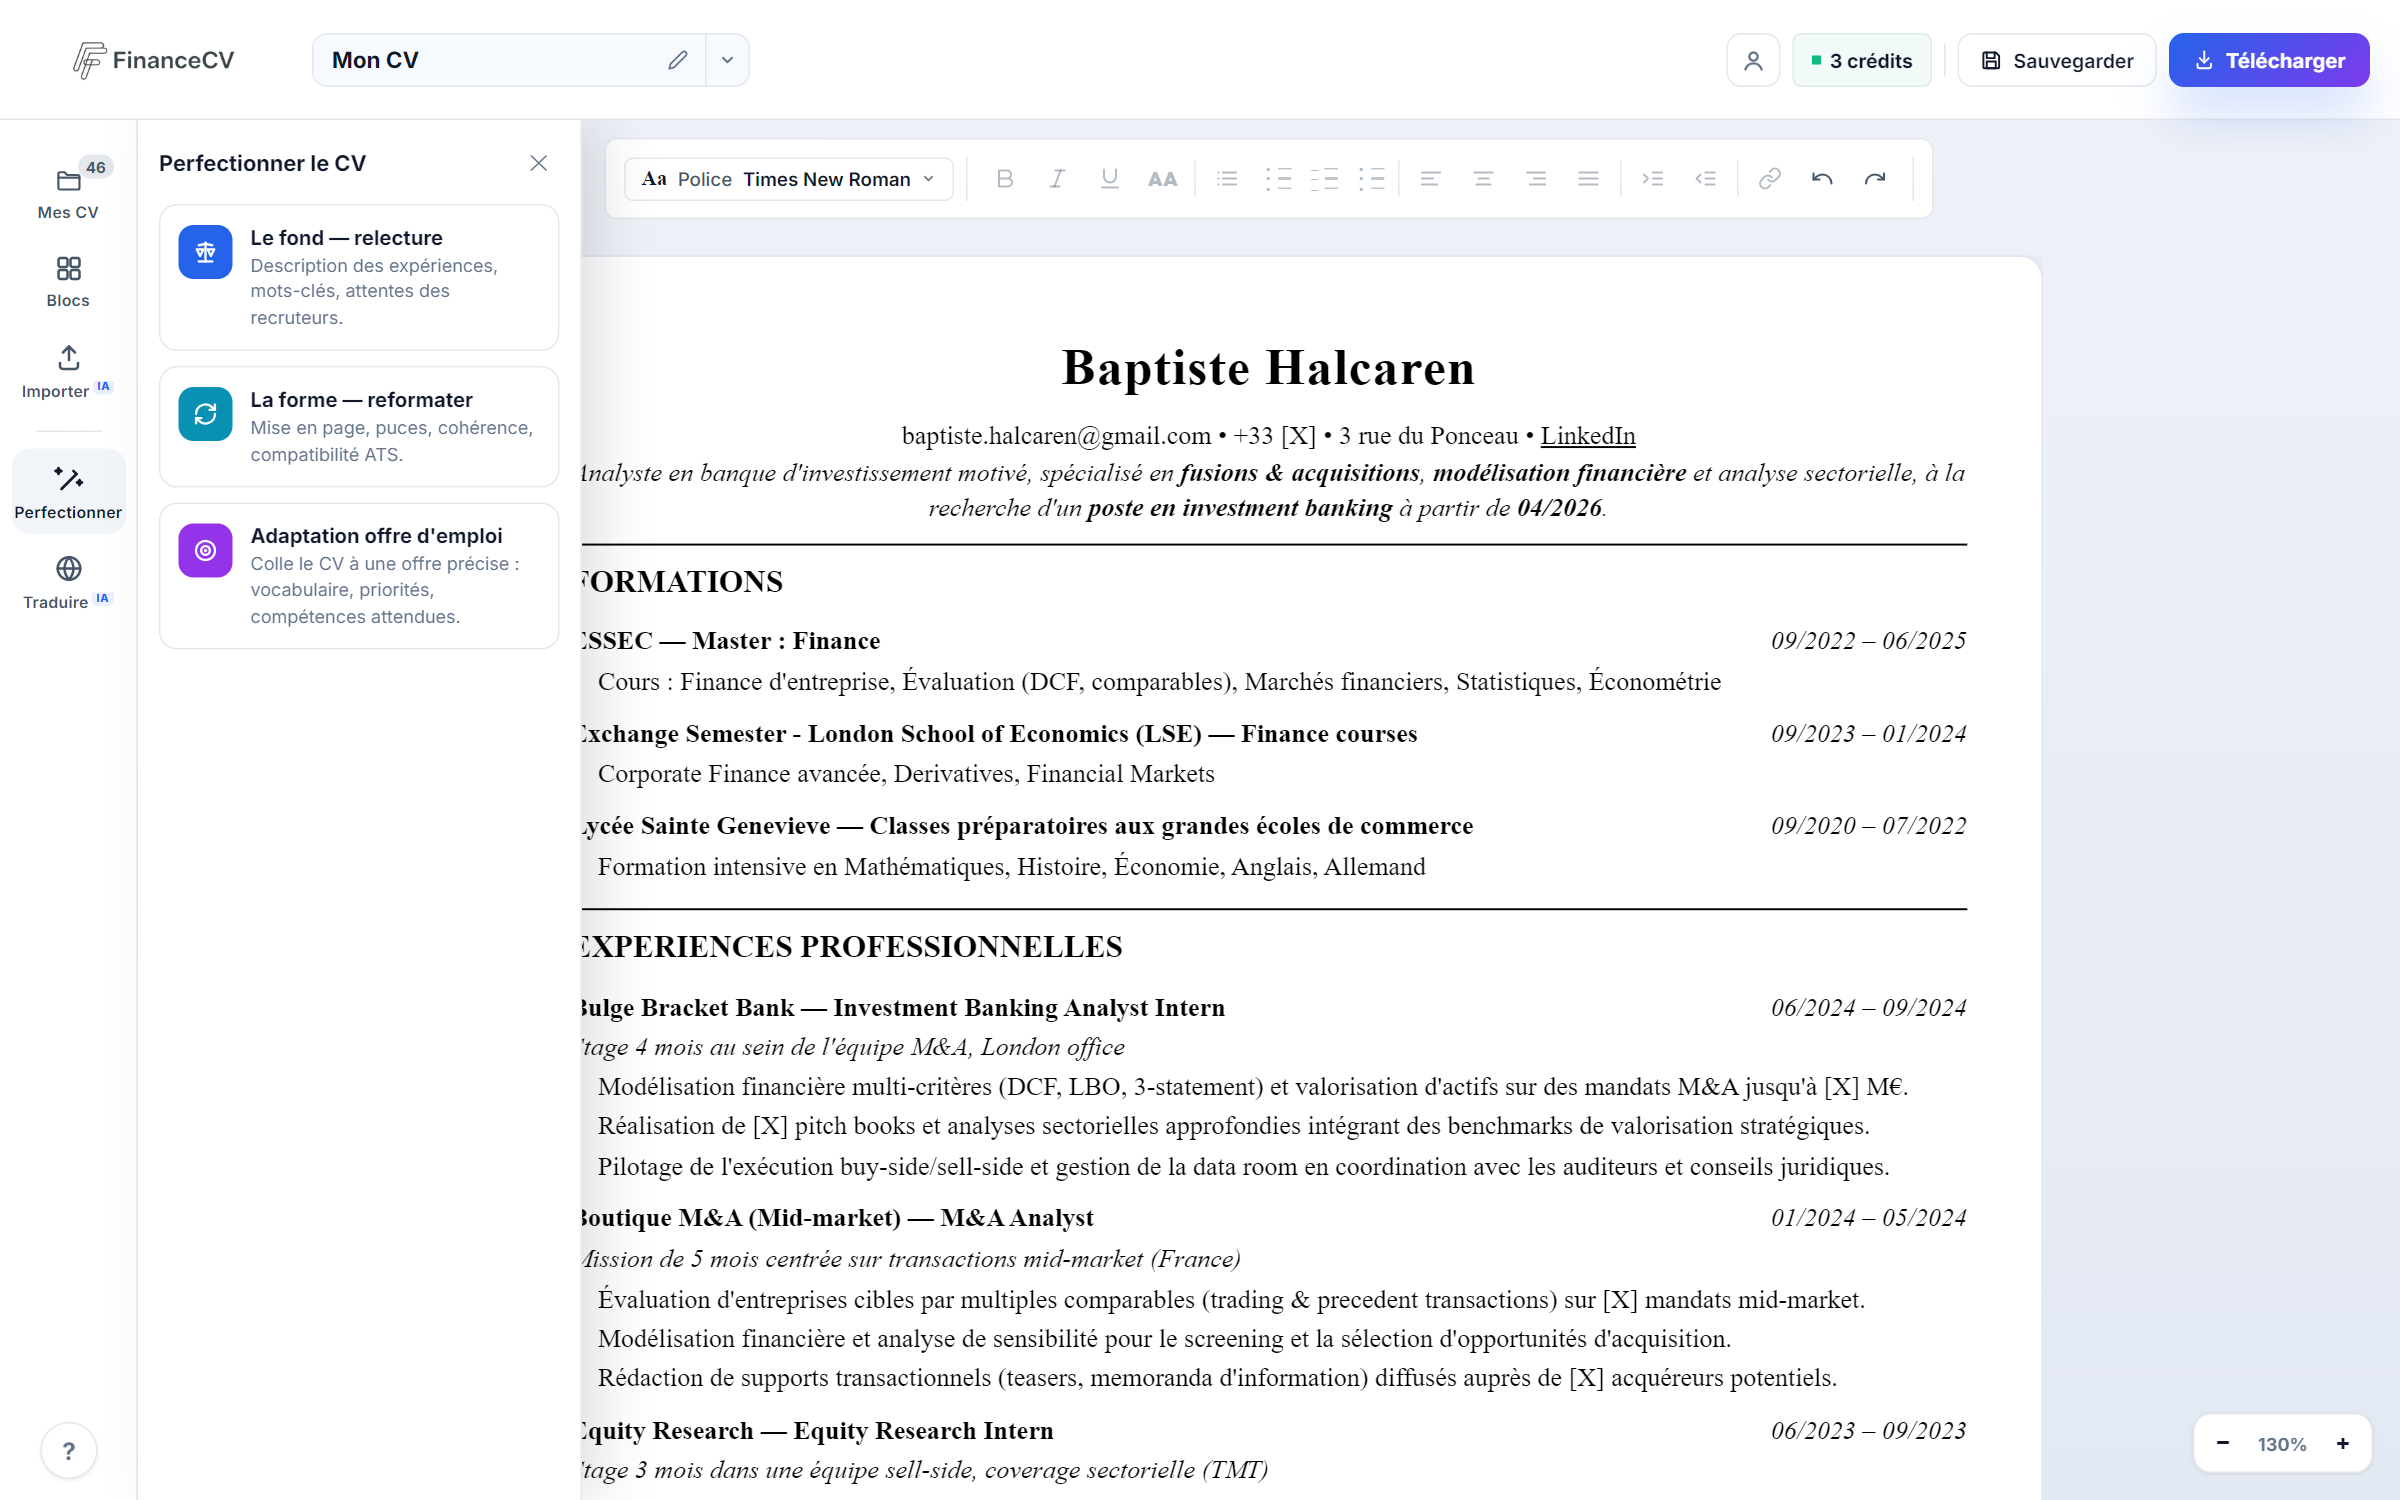Click the increase indent icon
This screenshot has width=2400, height=1500.
click(x=1653, y=179)
